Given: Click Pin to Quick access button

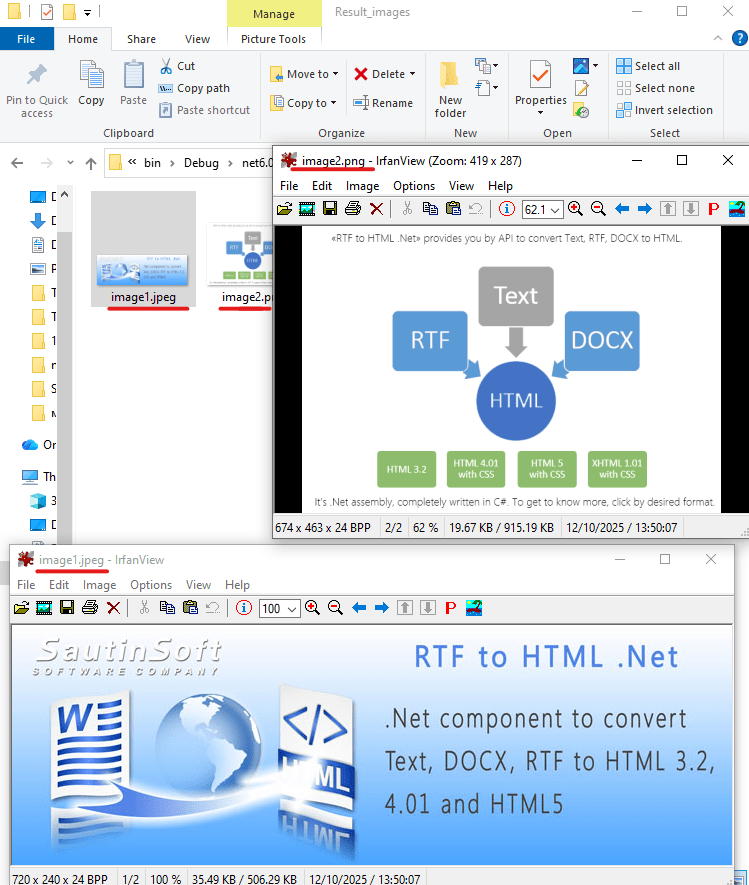Looking at the screenshot, I should (x=37, y=90).
